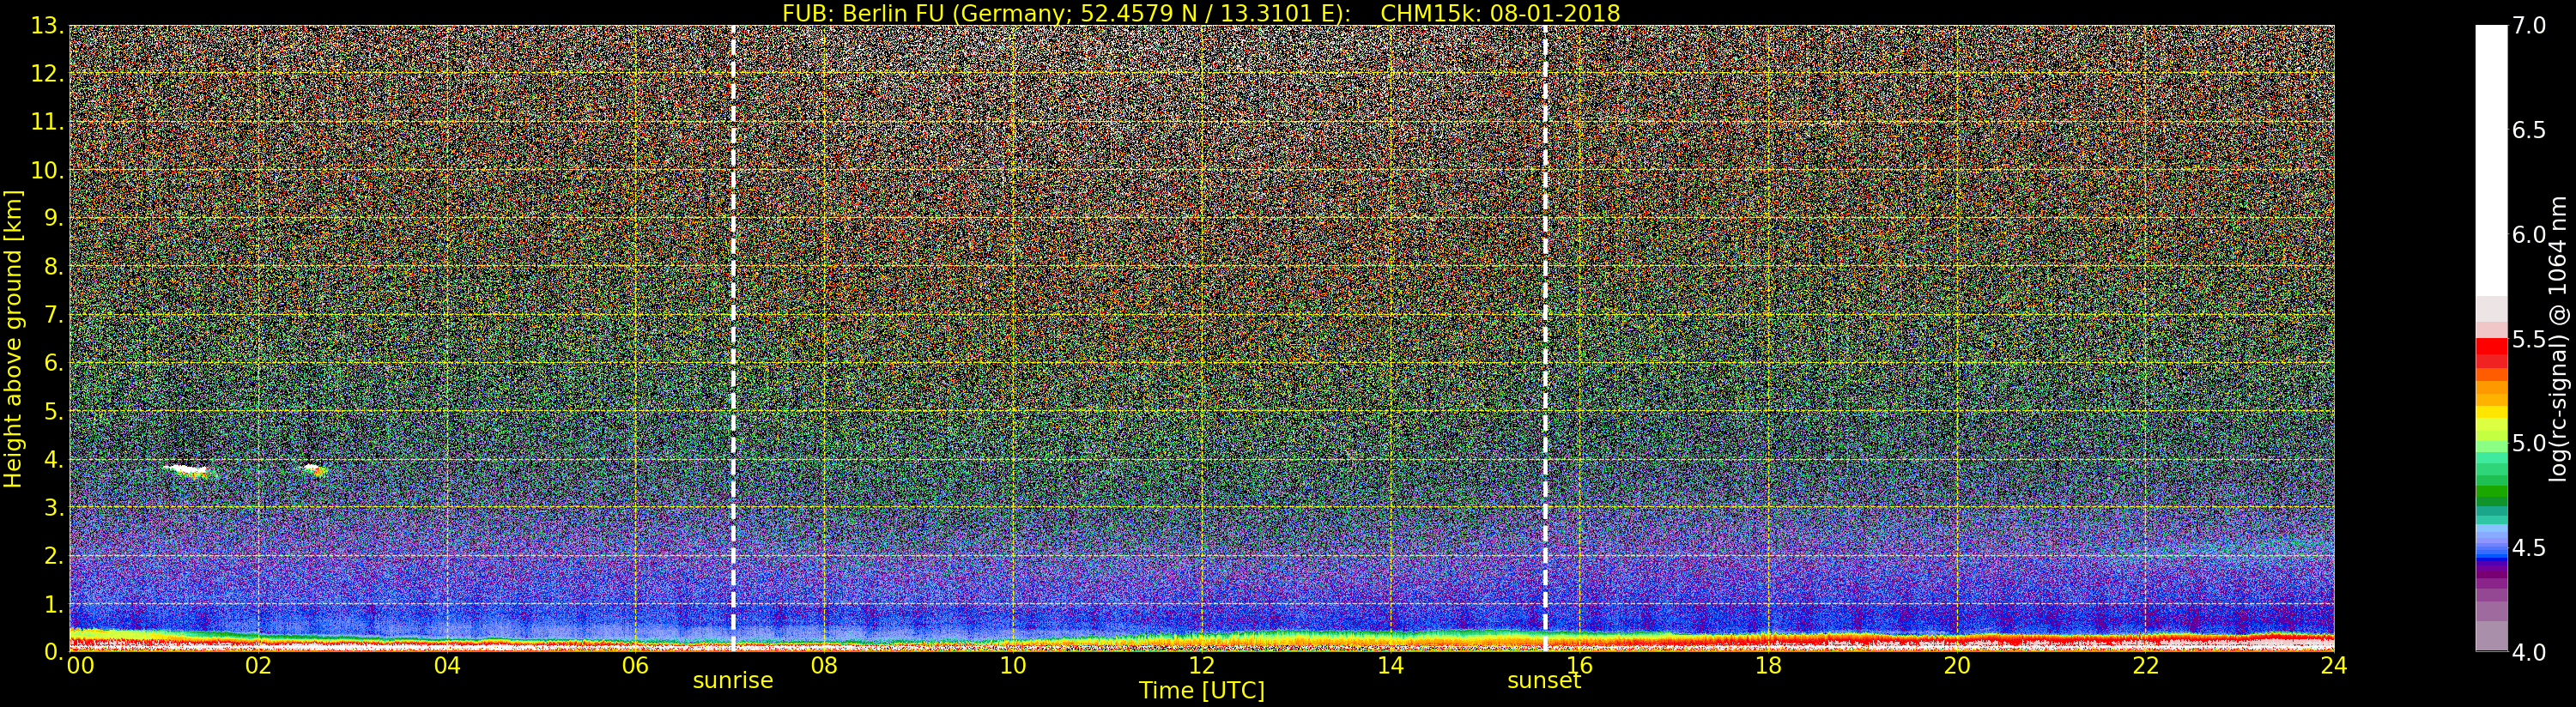Click the 'sunset' label below the time axis
The image size is (2576, 707).
1544,681
